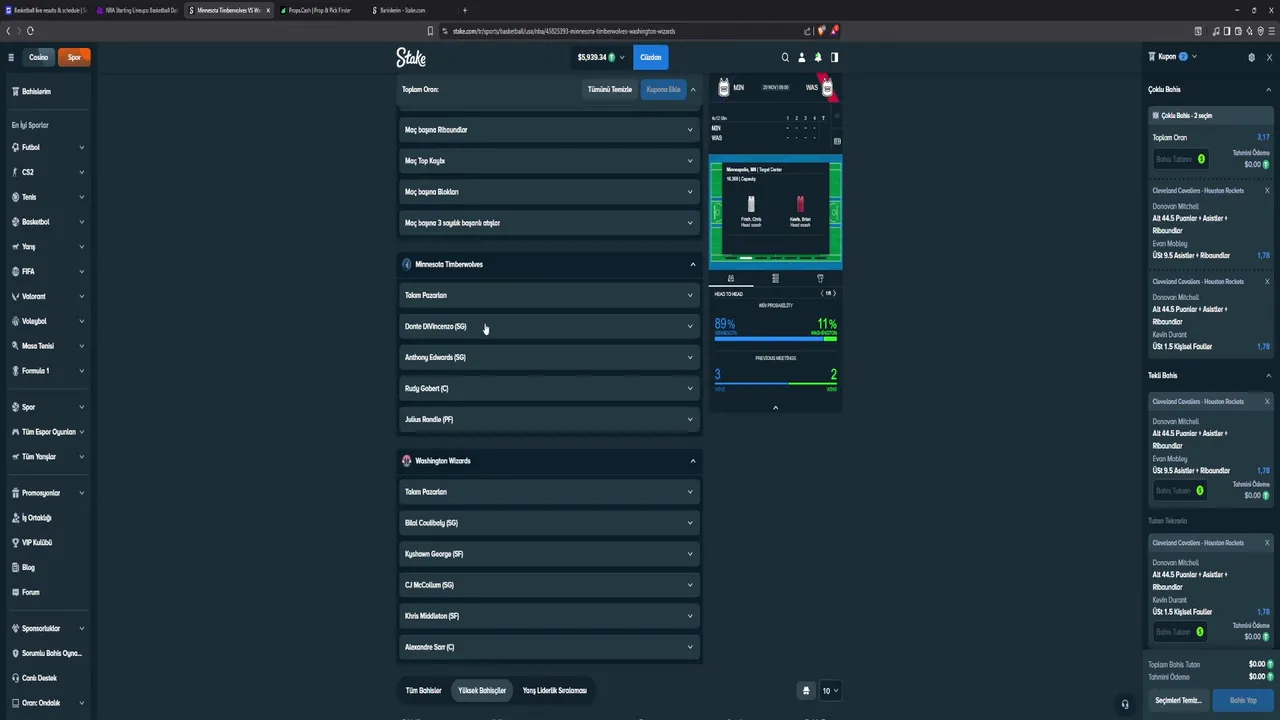Close the Kupon panel with X
Screen dimensions: 1280x720
click(1268, 57)
